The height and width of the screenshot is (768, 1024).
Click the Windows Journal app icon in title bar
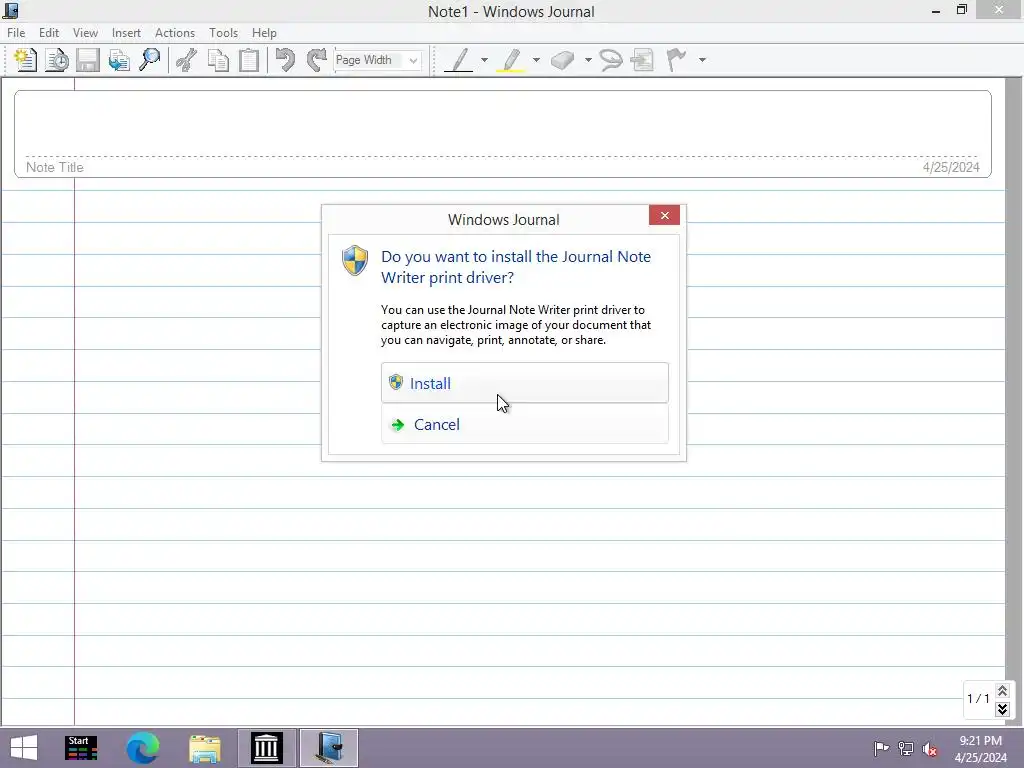10,10
